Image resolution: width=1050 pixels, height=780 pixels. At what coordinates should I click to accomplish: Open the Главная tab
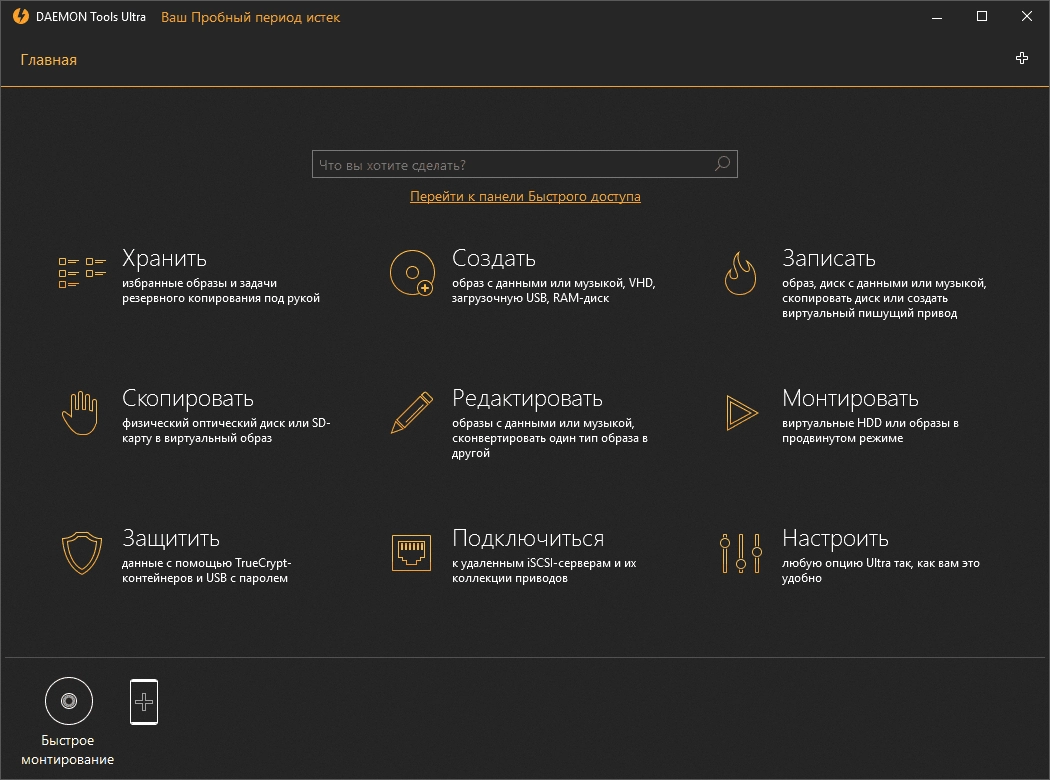tap(49, 60)
